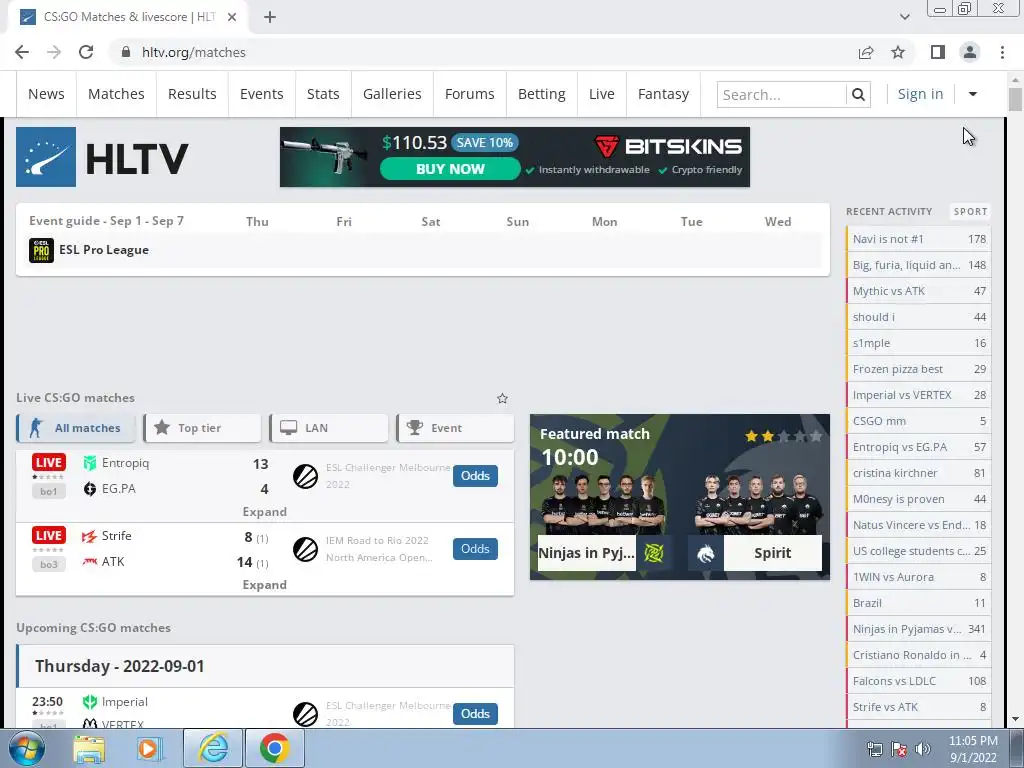Click in the Search input field
Viewport: 1024px width, 768px height.
(782, 95)
